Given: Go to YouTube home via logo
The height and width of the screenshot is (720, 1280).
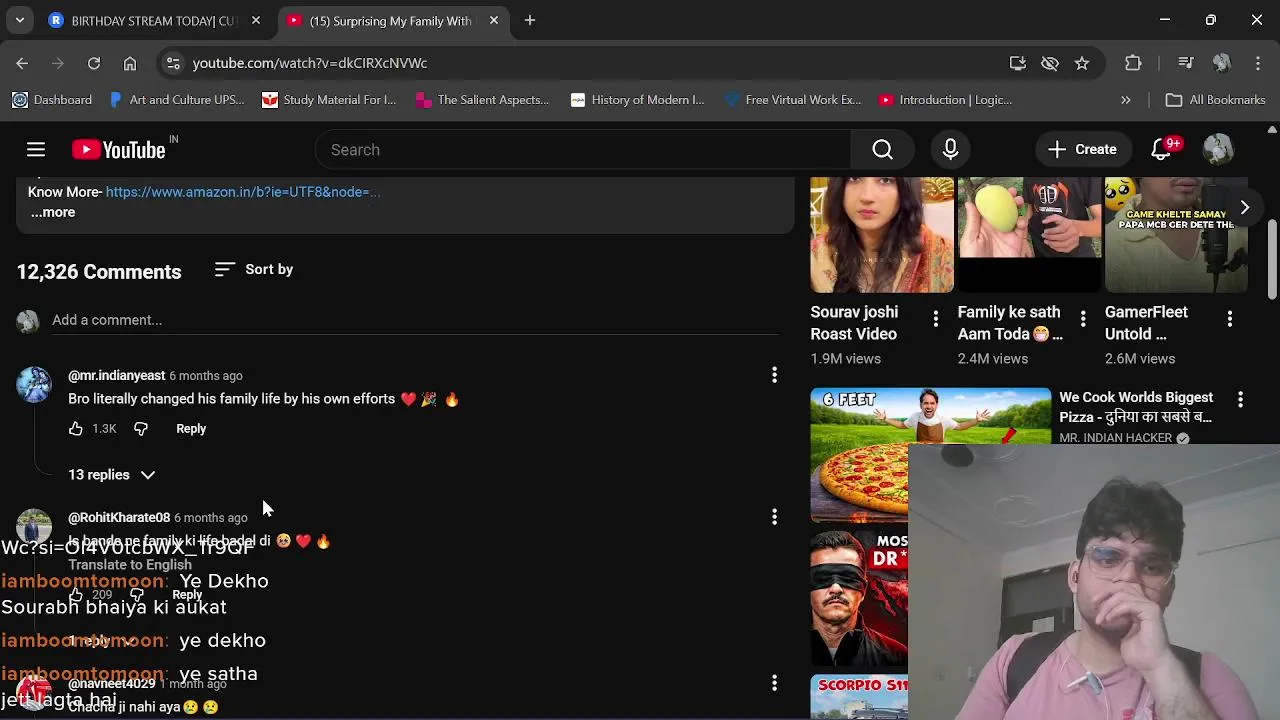Looking at the screenshot, I should [x=119, y=150].
